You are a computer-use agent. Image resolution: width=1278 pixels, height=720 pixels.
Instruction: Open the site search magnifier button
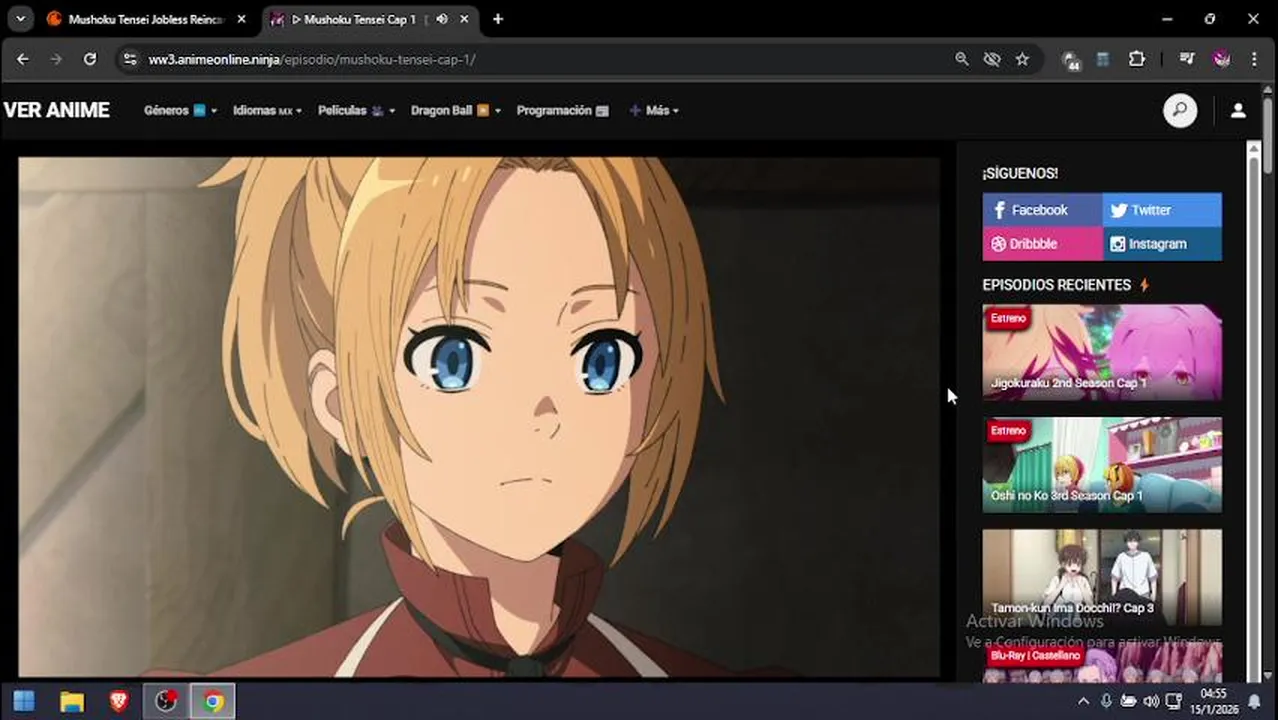1180,110
